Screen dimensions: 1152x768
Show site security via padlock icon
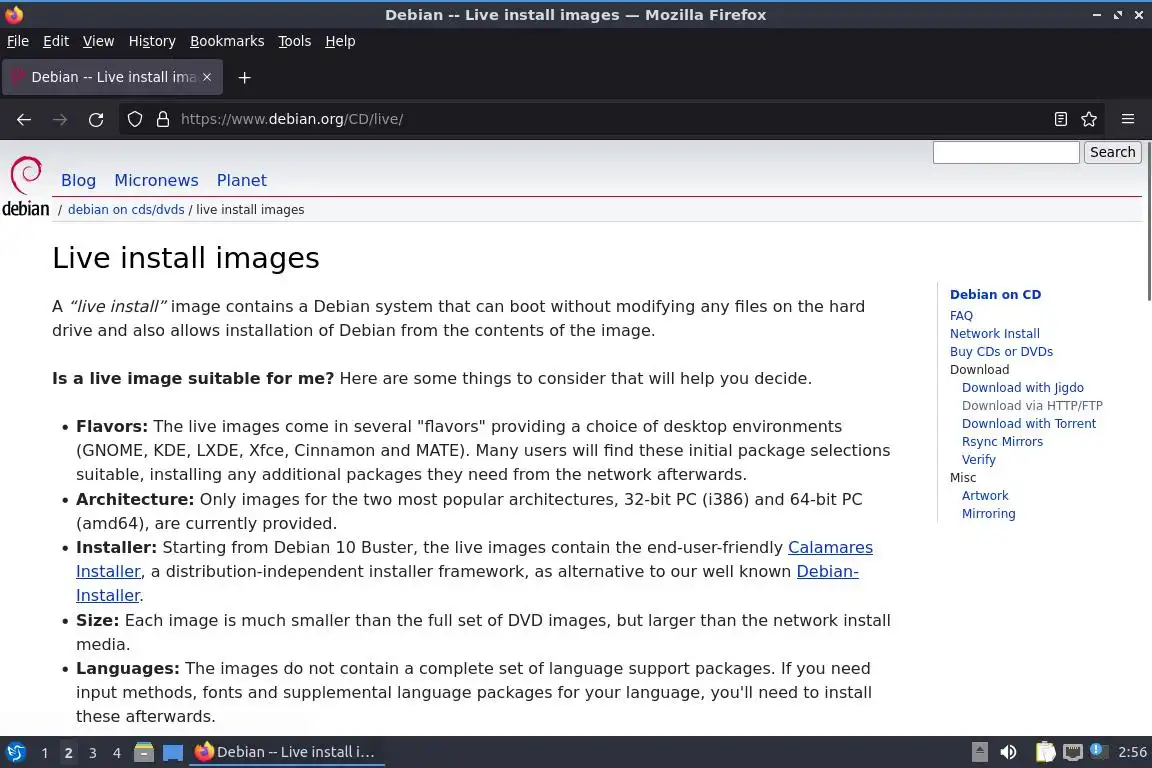click(x=163, y=119)
